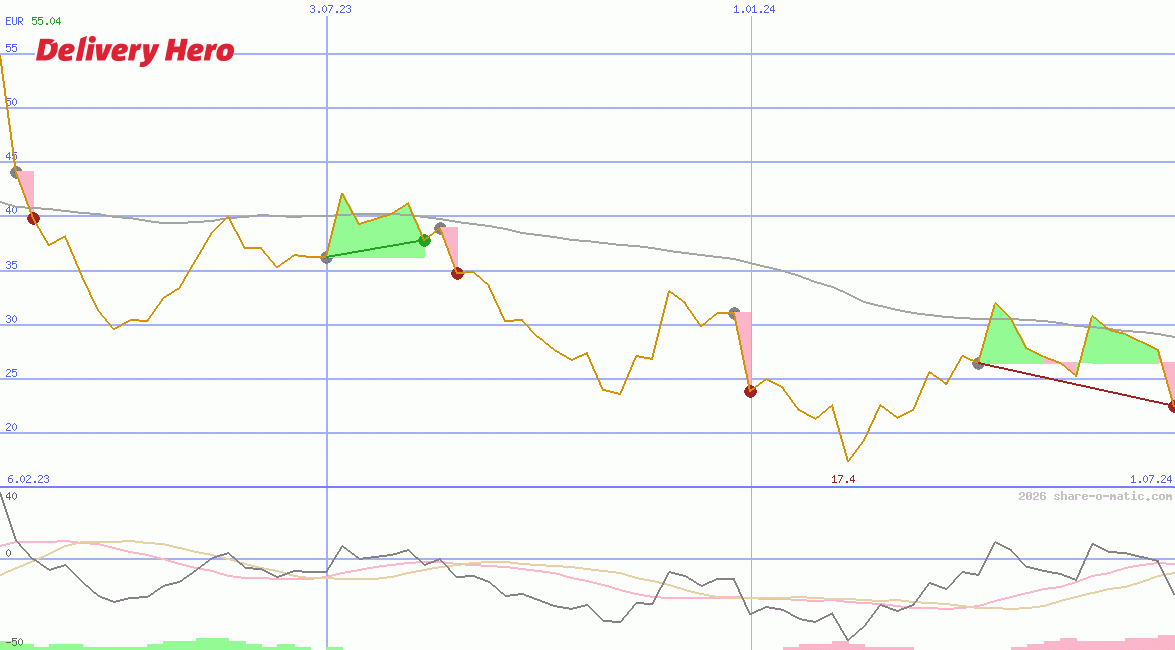Click the 45 value on the price axis
The width and height of the screenshot is (1175, 650).
[11, 156]
